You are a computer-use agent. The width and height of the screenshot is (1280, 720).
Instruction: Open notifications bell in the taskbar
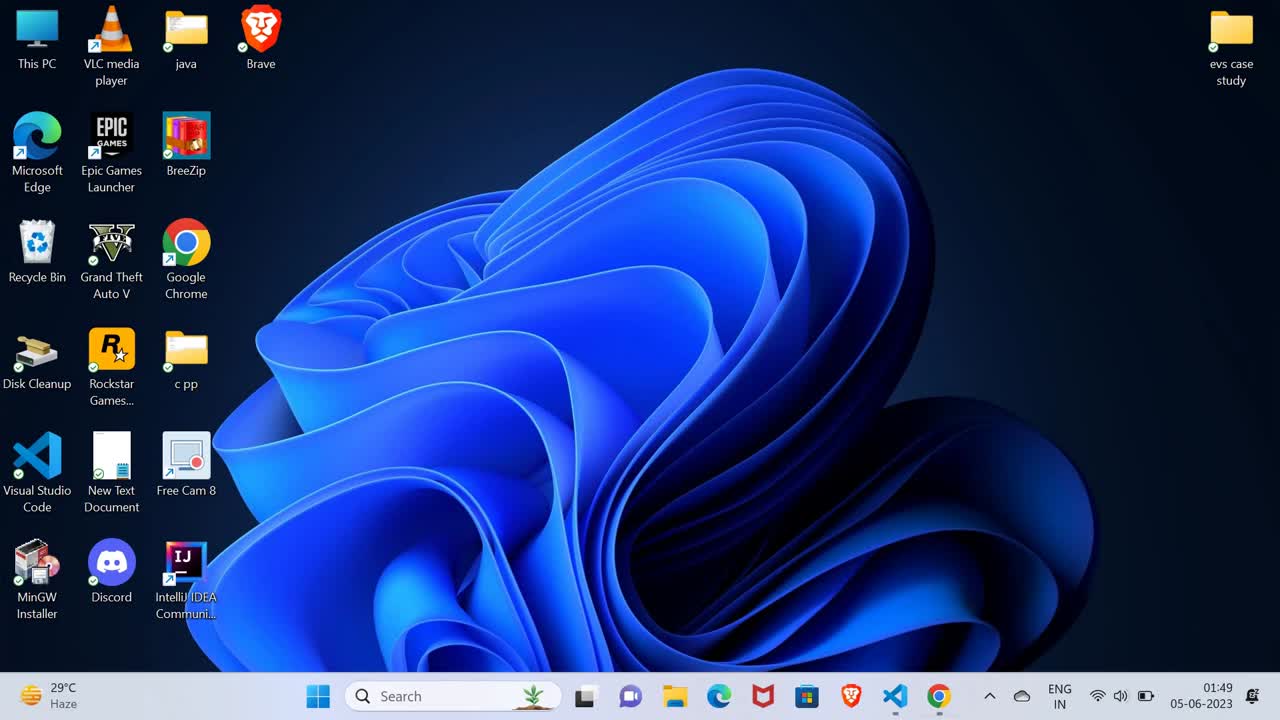click(x=1252, y=696)
